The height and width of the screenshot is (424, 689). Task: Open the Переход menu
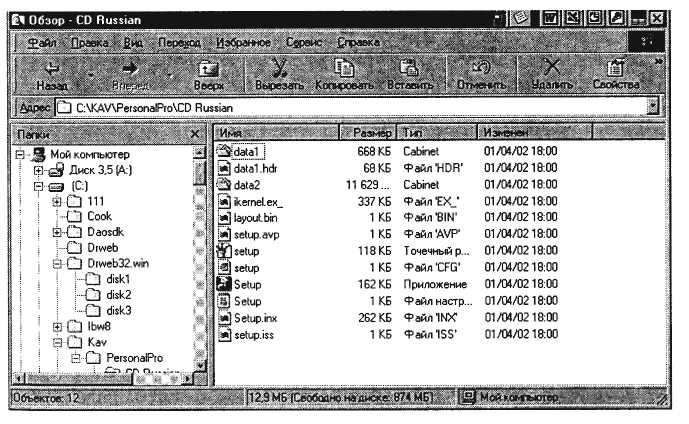179,43
